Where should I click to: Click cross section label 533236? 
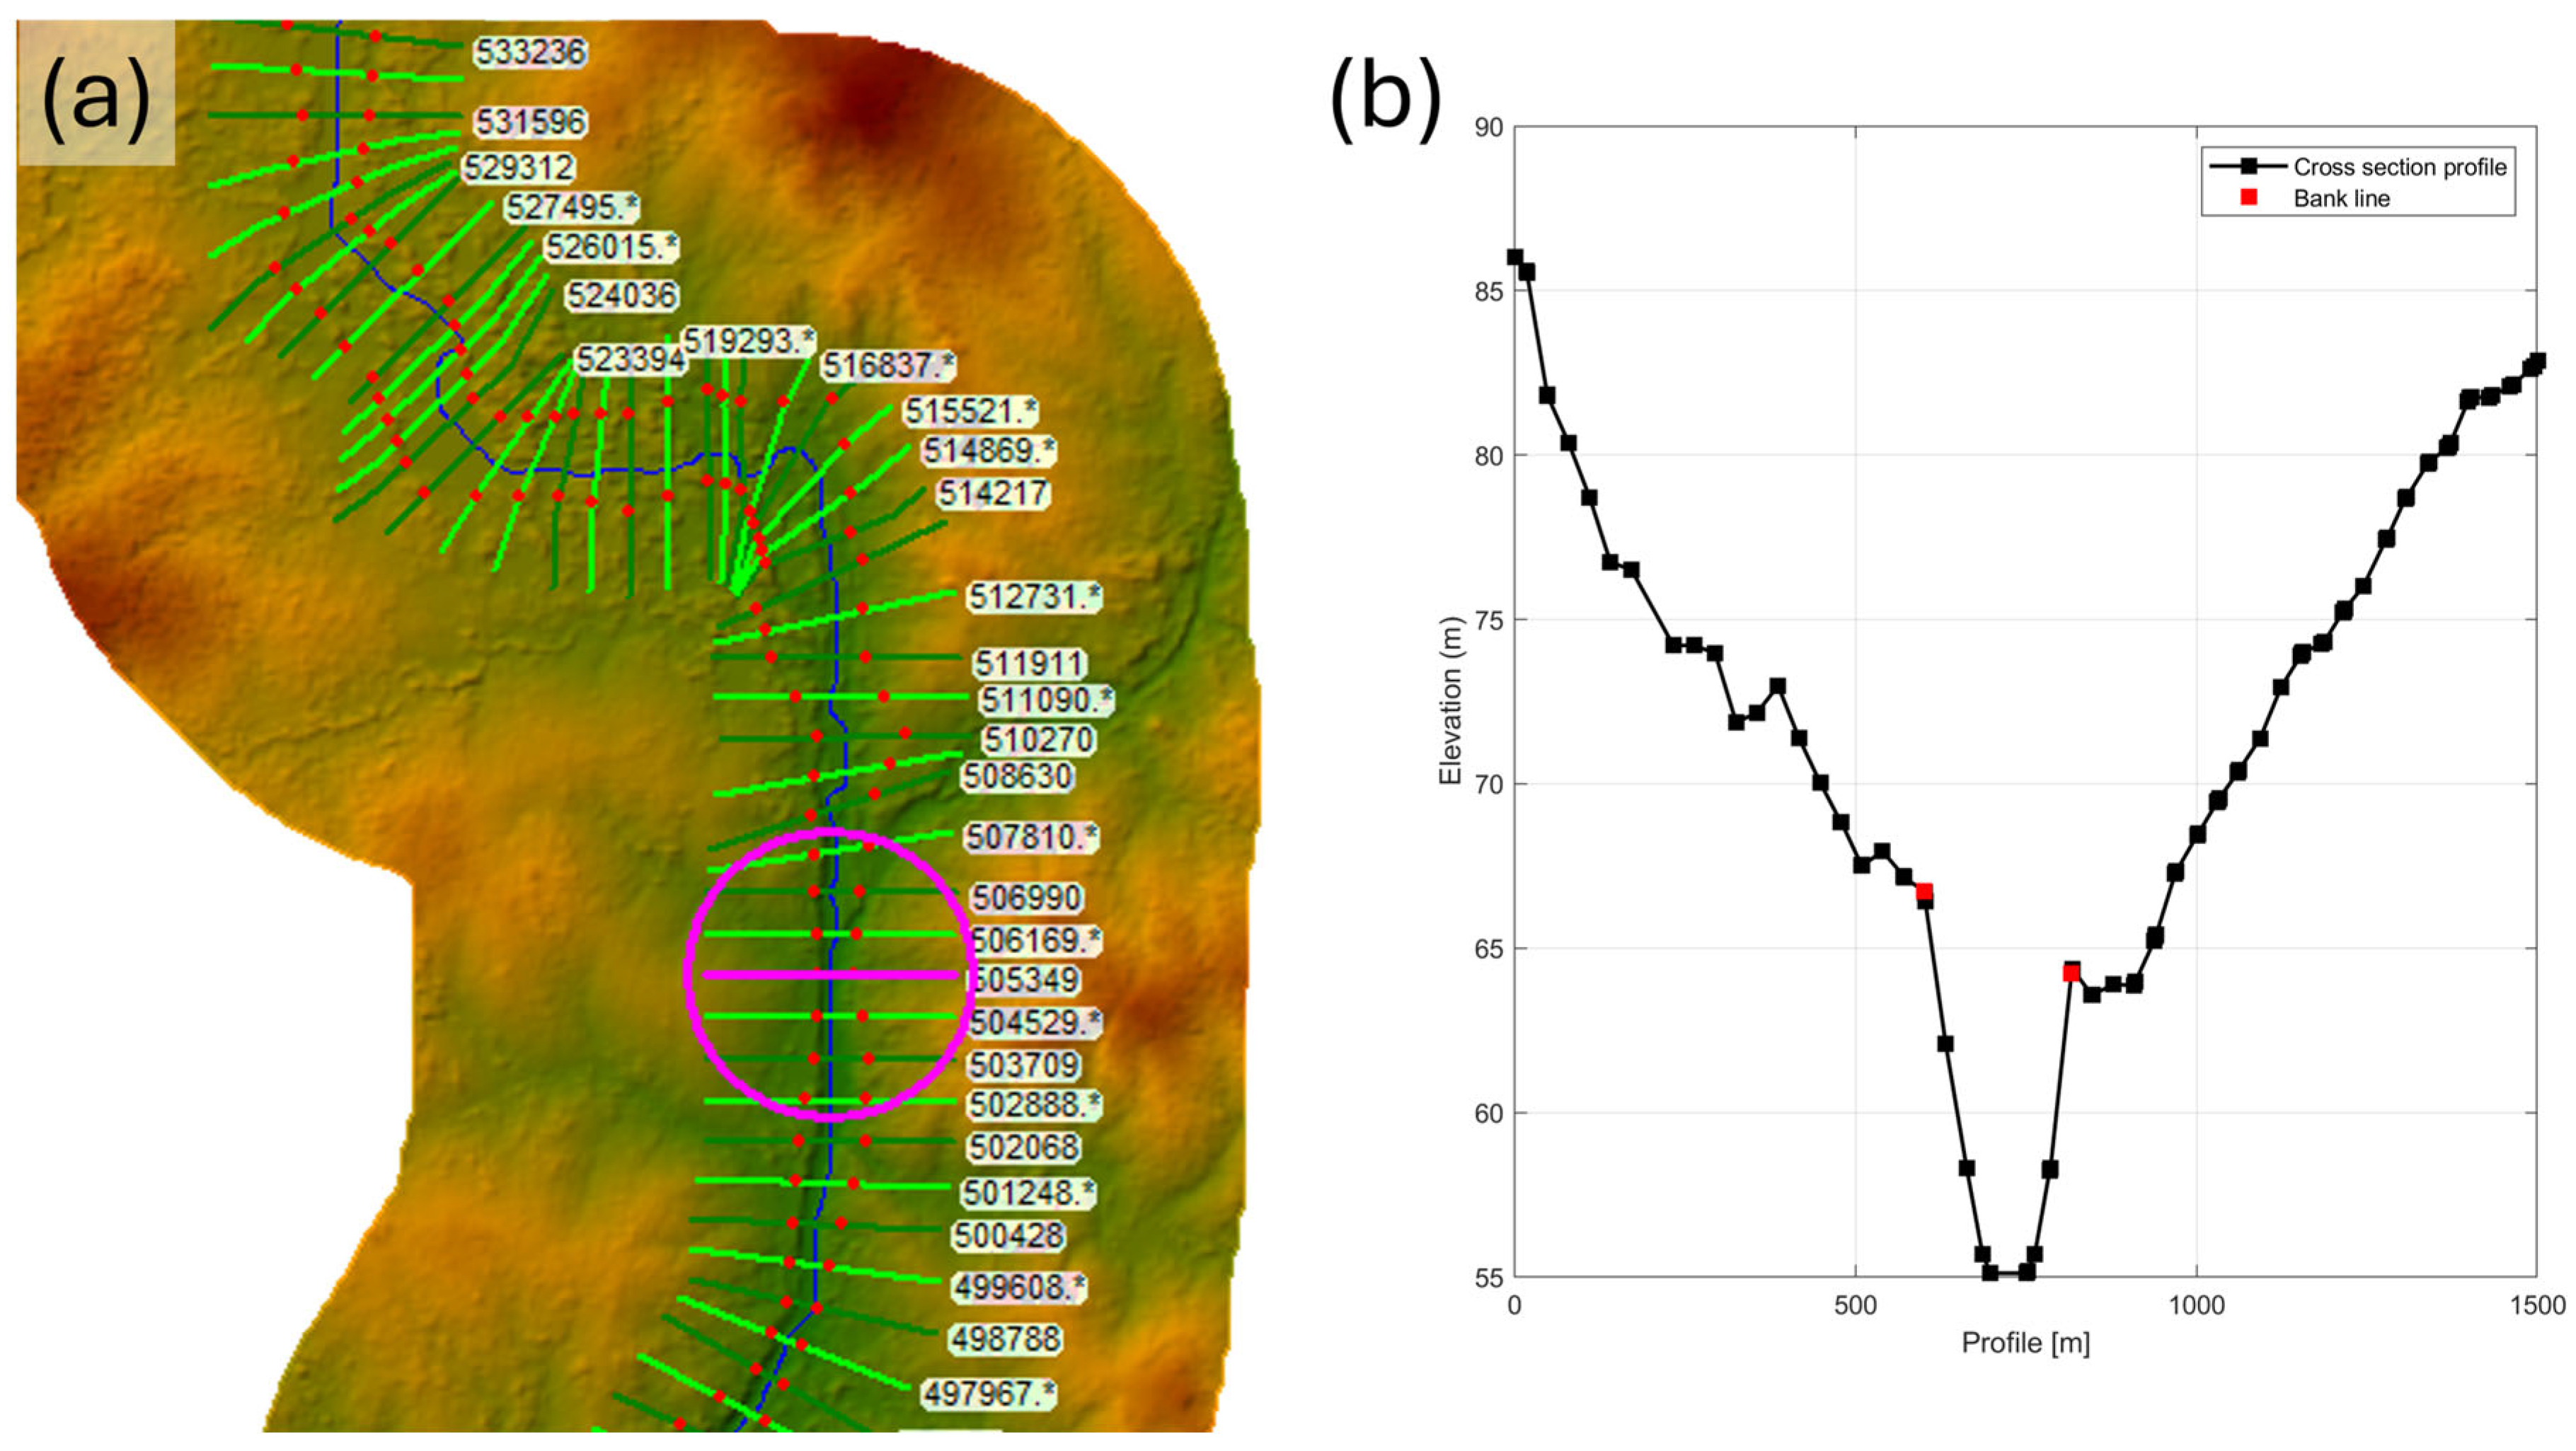(529, 52)
